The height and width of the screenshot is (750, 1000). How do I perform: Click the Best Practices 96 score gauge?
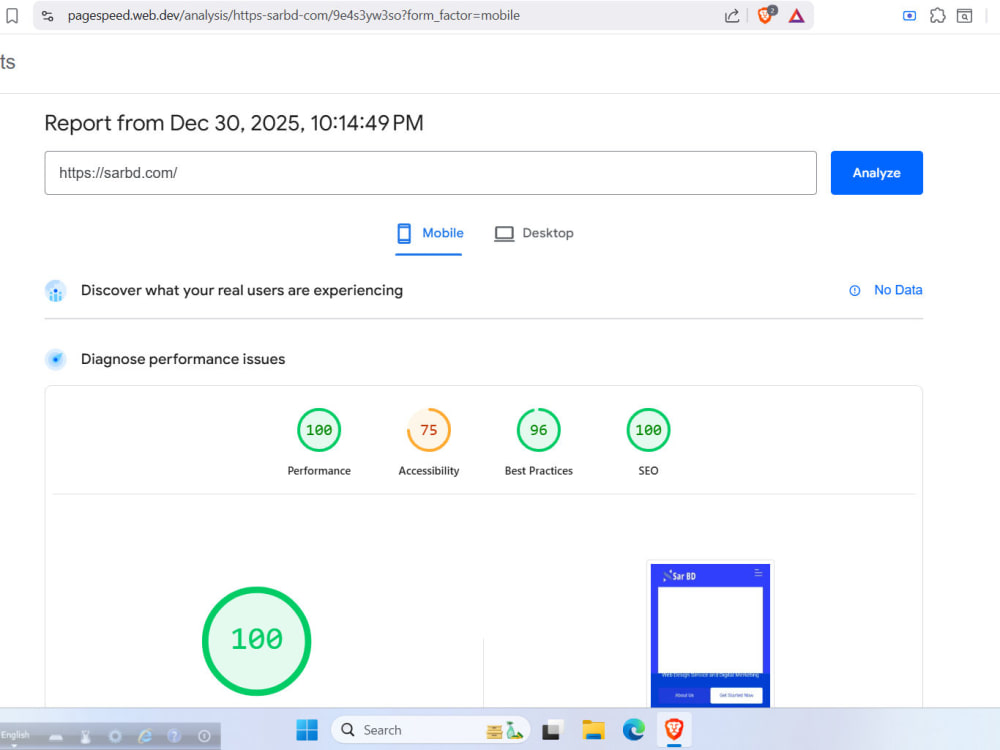538,430
